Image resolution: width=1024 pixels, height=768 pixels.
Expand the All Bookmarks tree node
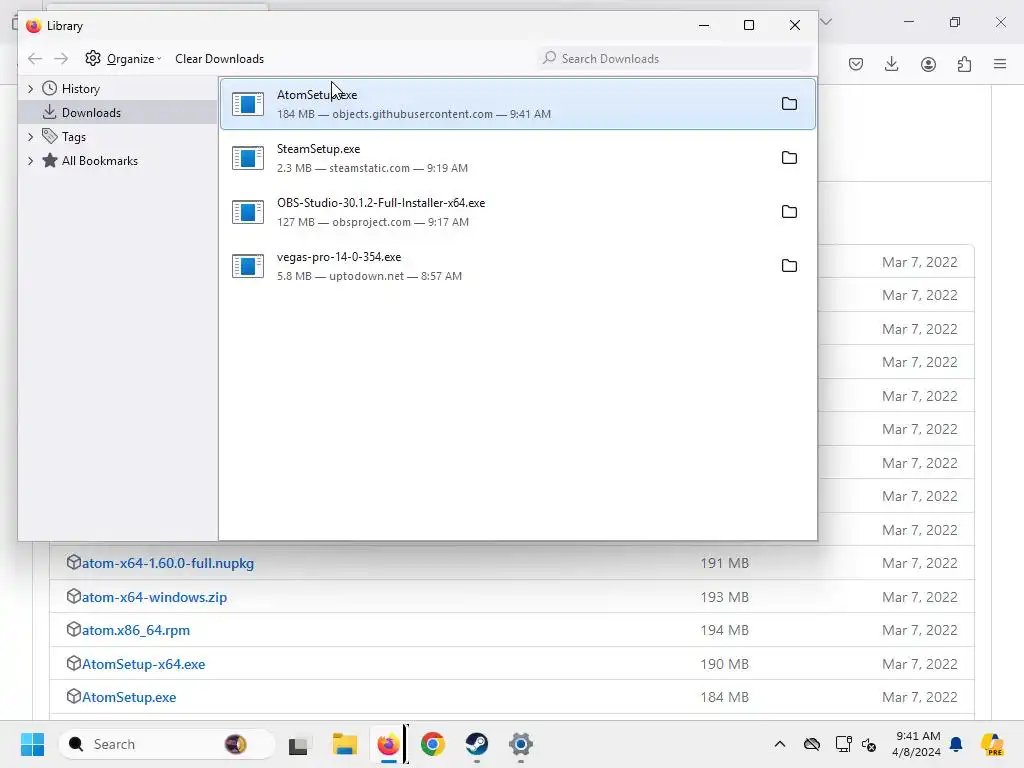point(30,161)
